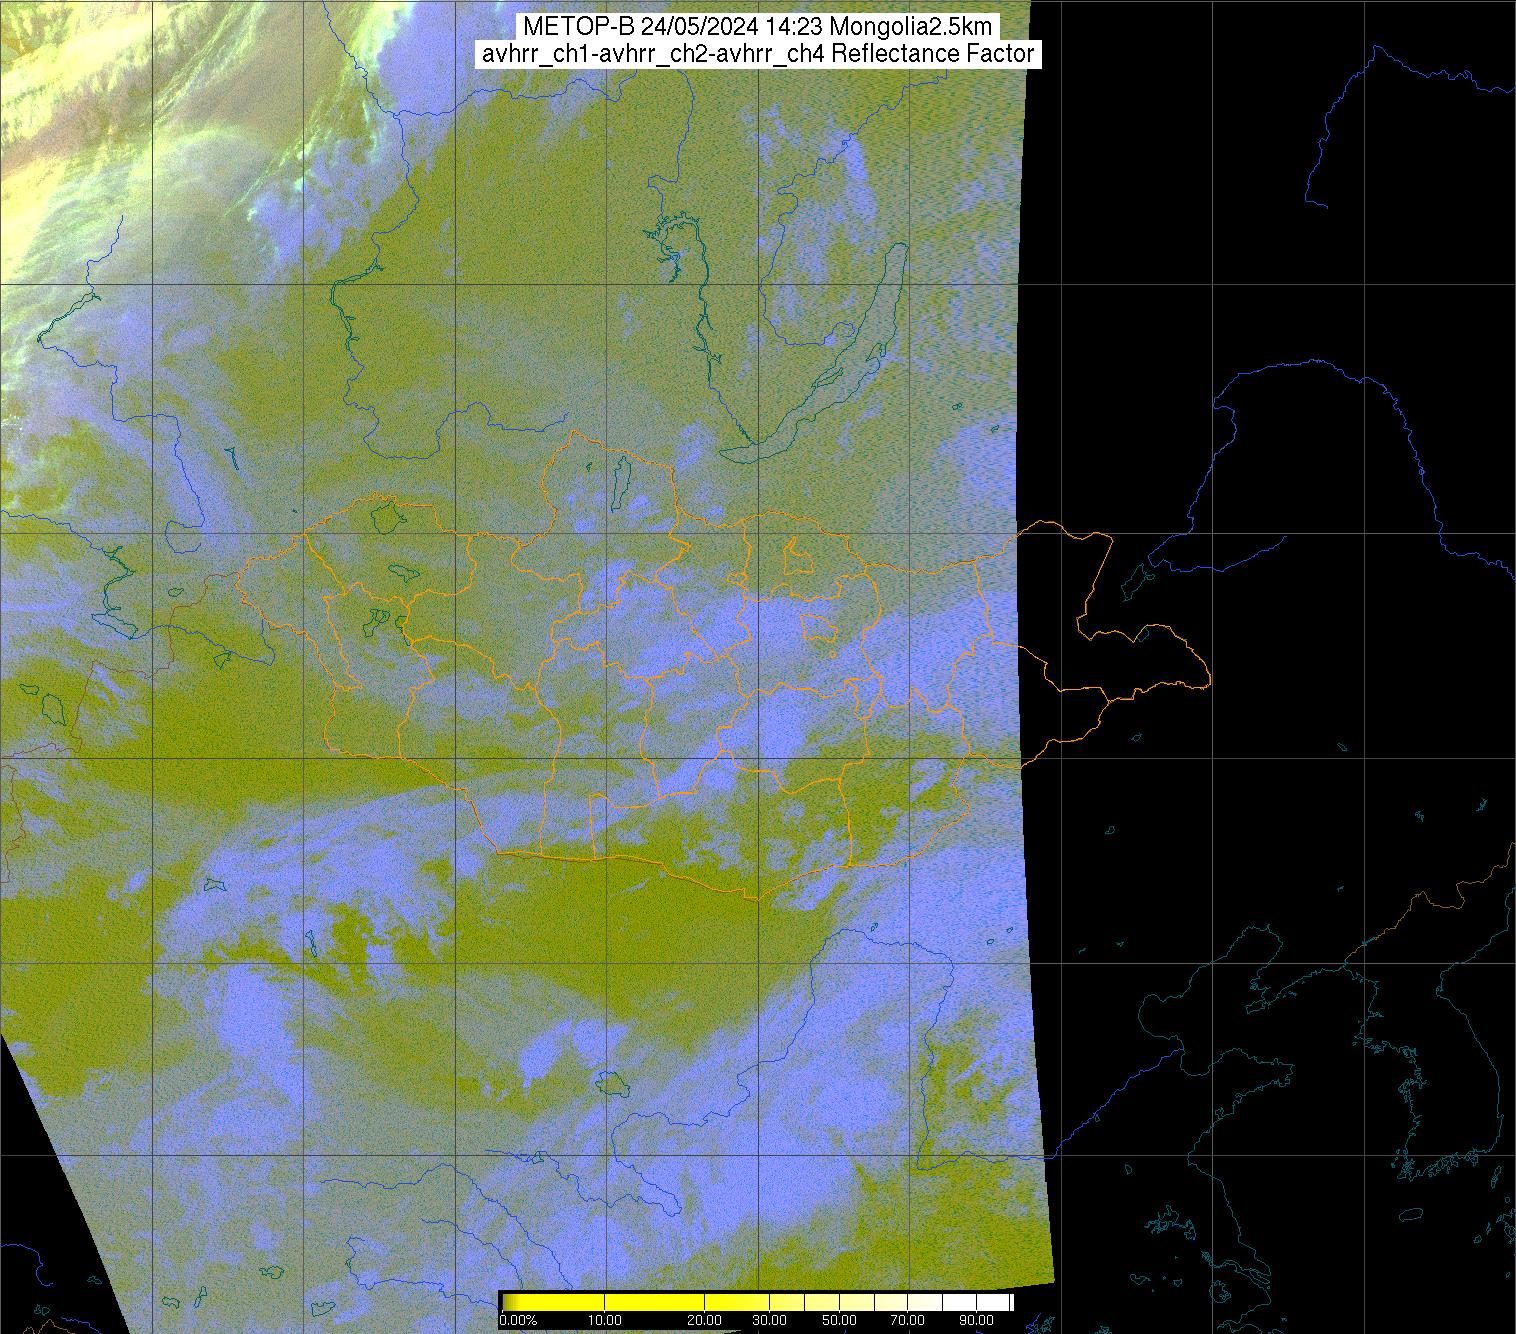This screenshot has height=1334, width=1516.
Task: Click the 90.00 label on the color scale
Action: (977, 1320)
